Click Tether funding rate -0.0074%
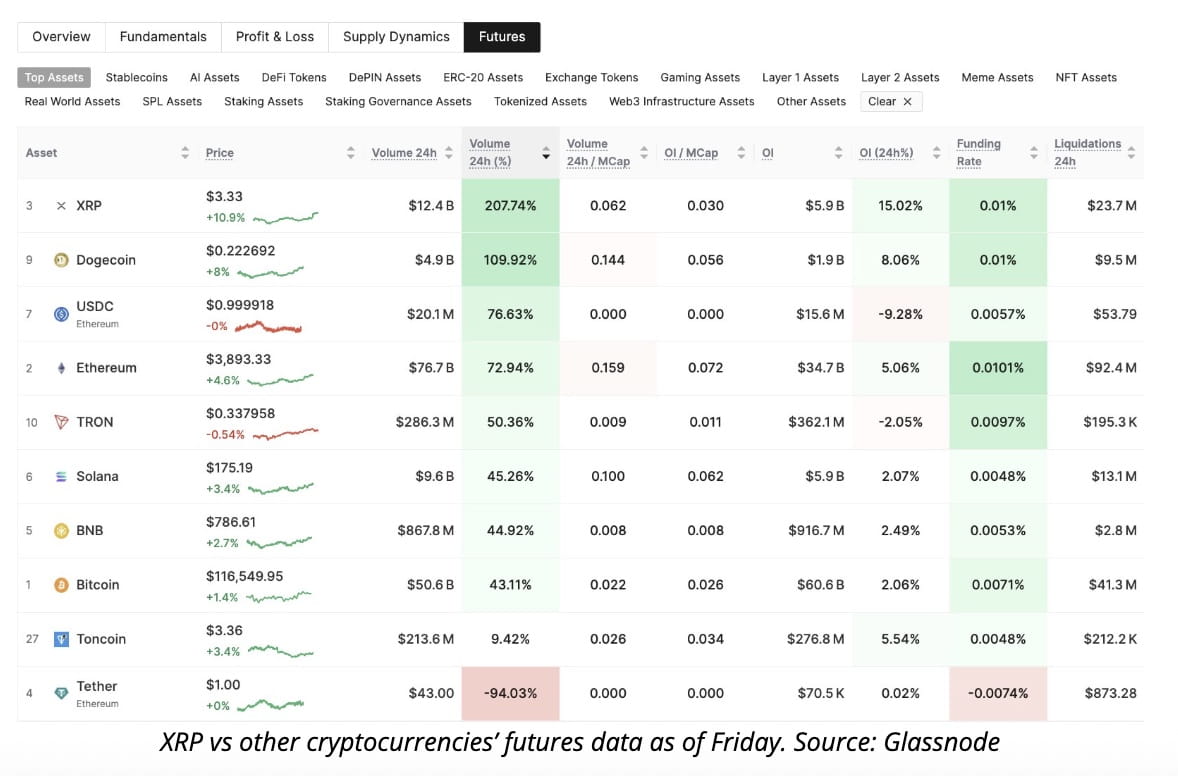 coord(998,693)
